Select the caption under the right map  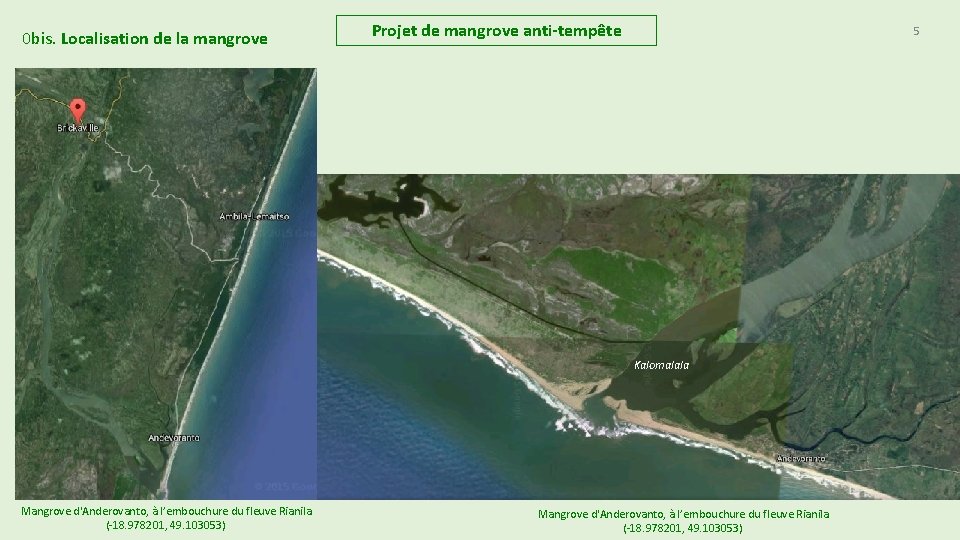[683, 521]
